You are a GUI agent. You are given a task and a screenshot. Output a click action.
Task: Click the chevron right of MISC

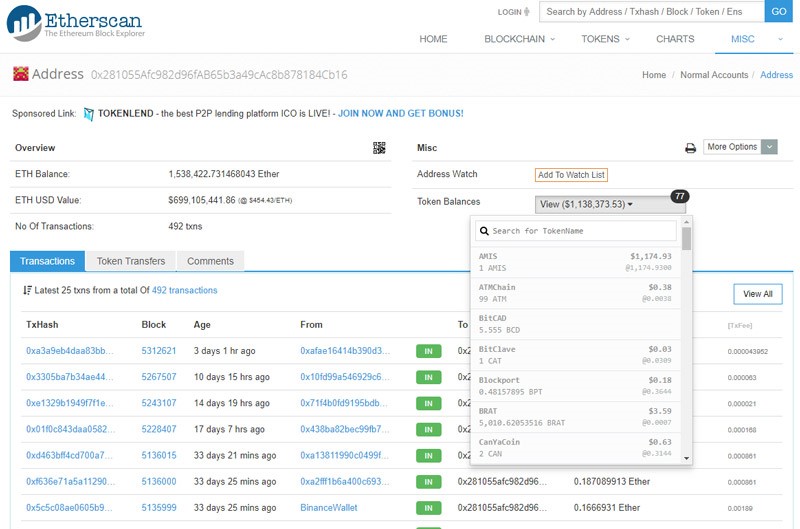point(780,39)
